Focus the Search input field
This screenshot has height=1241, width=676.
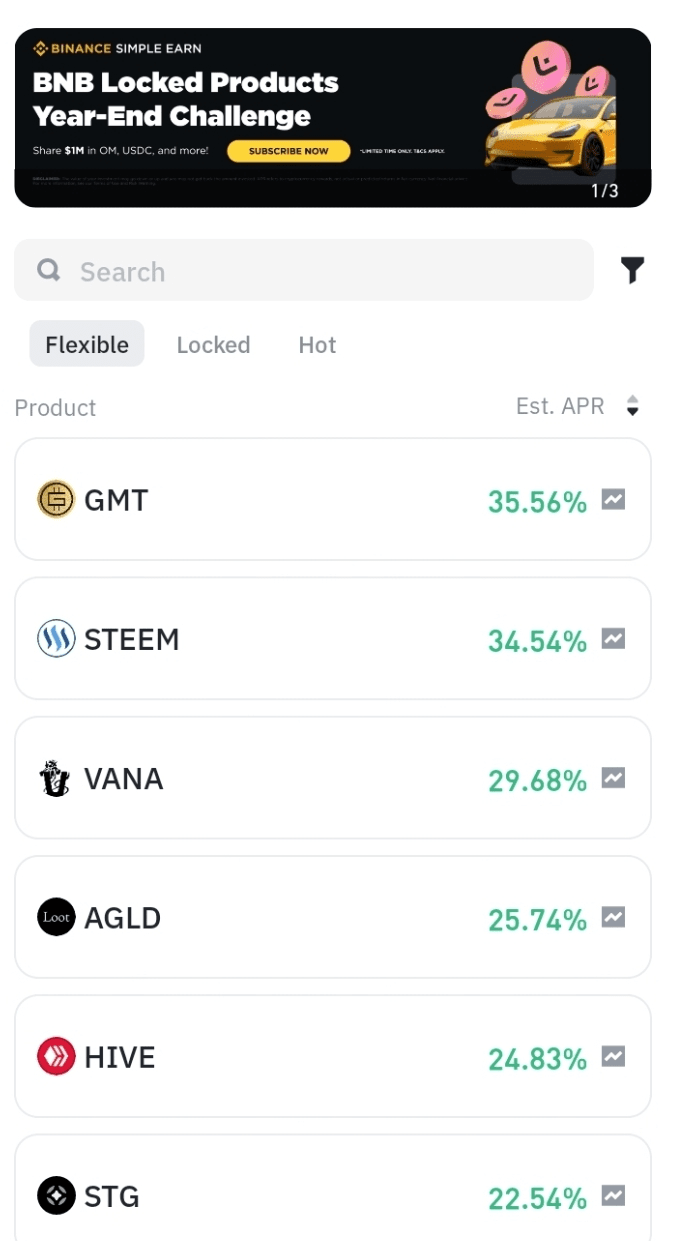pos(320,271)
